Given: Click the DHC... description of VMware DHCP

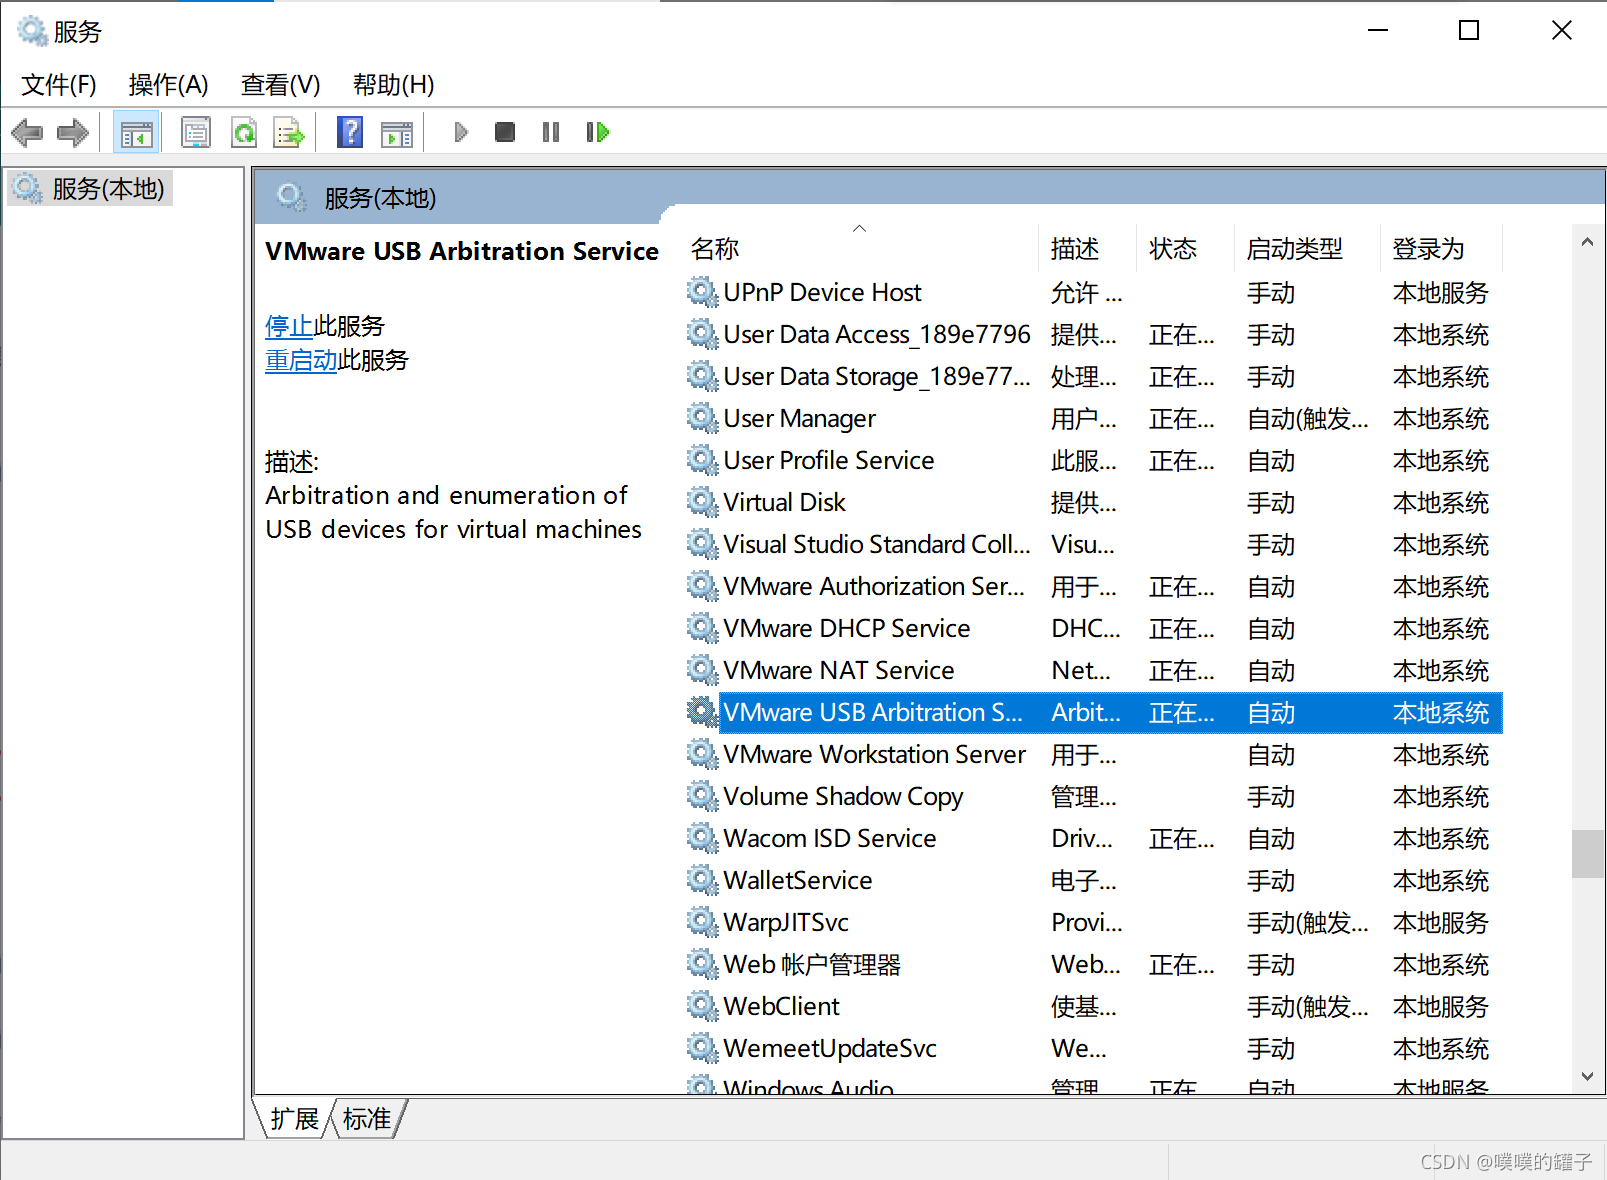Looking at the screenshot, I should click(1086, 628).
